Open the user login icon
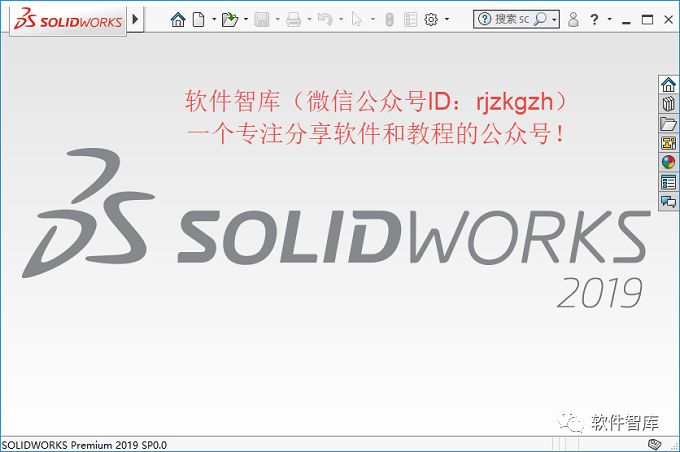 click(573, 20)
